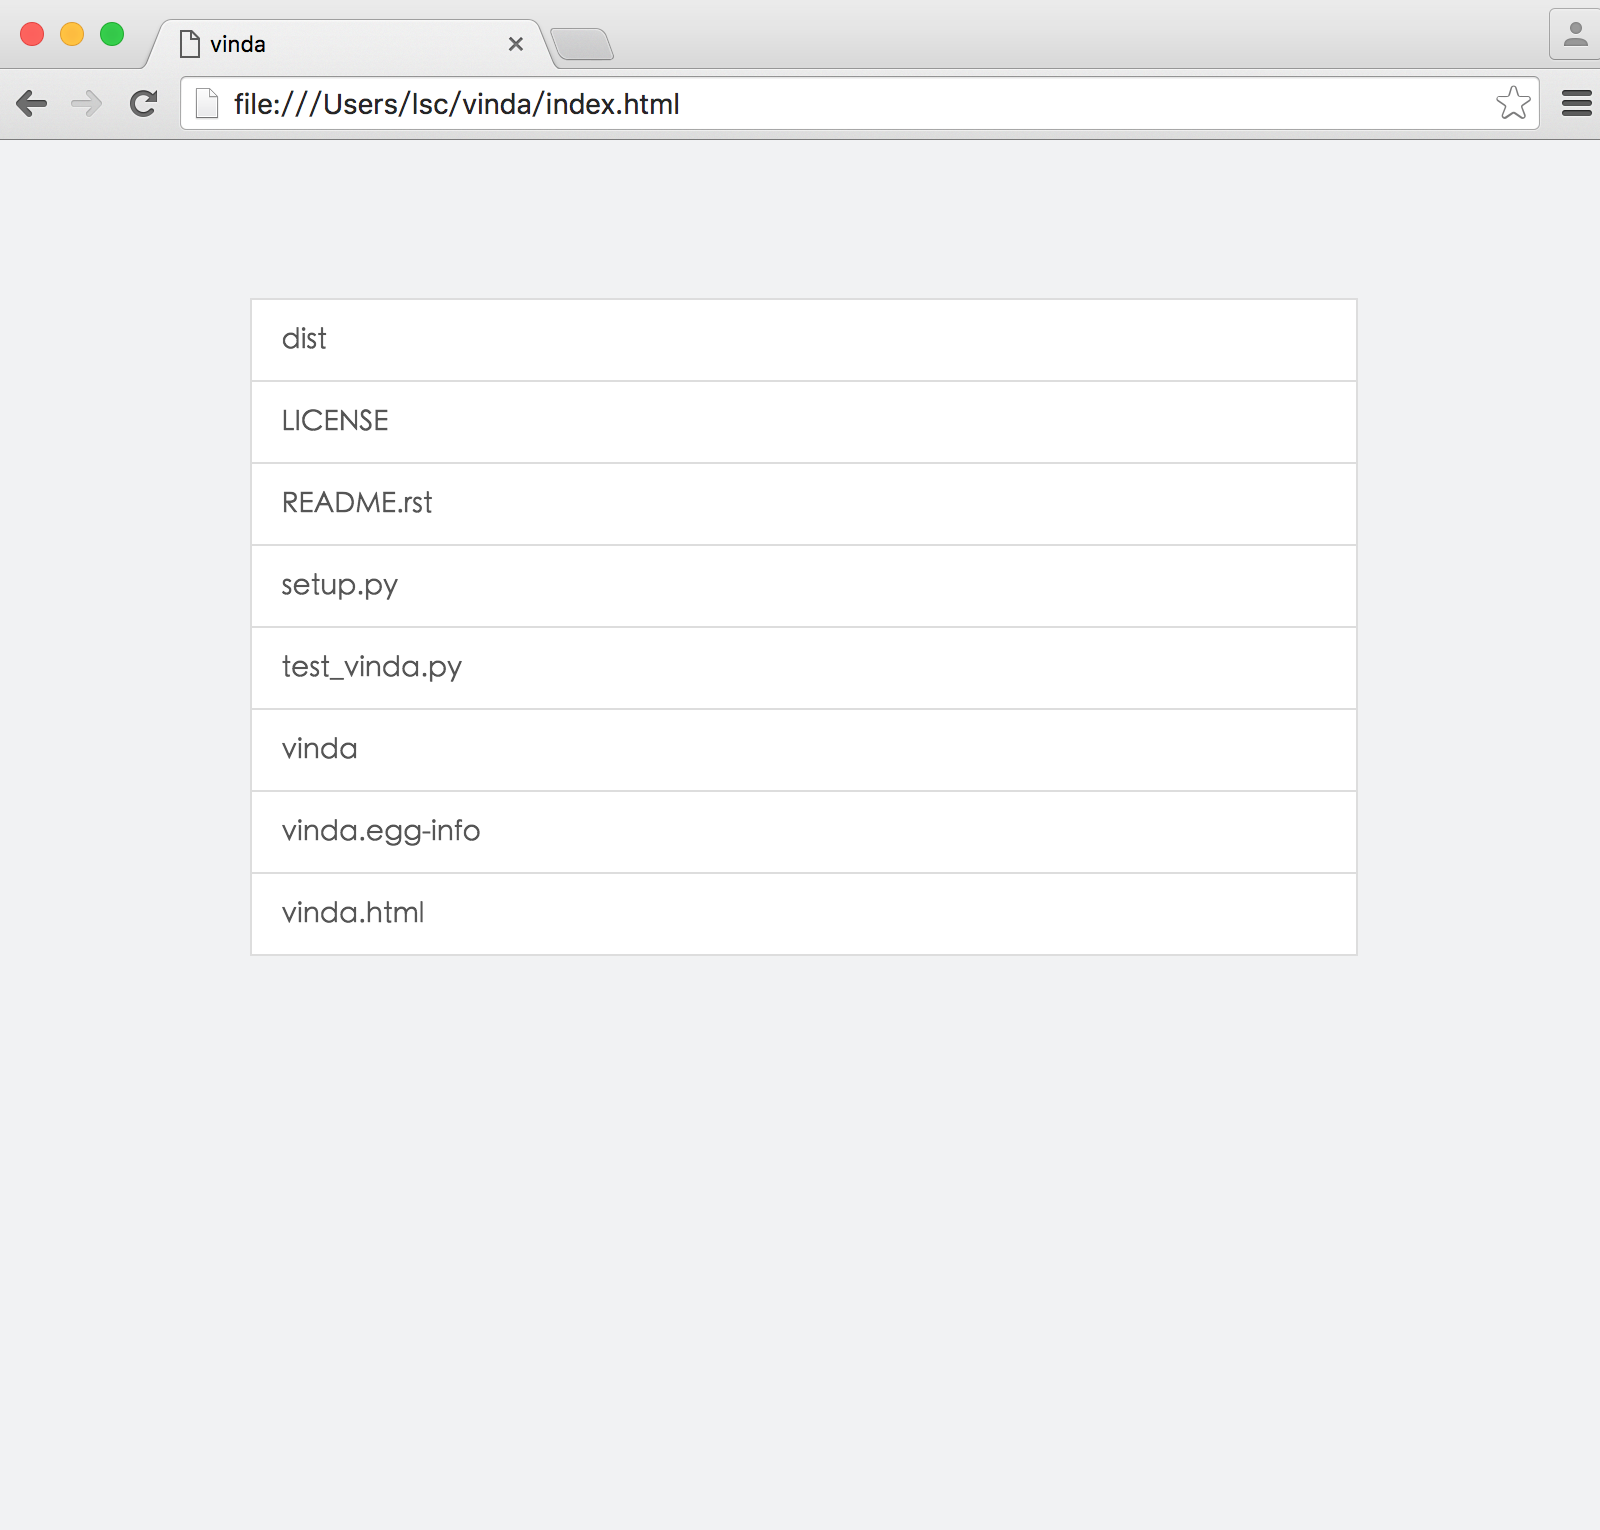Viewport: 1600px width, 1530px height.
Task: Go back with the browser back arrow
Action: 32,103
